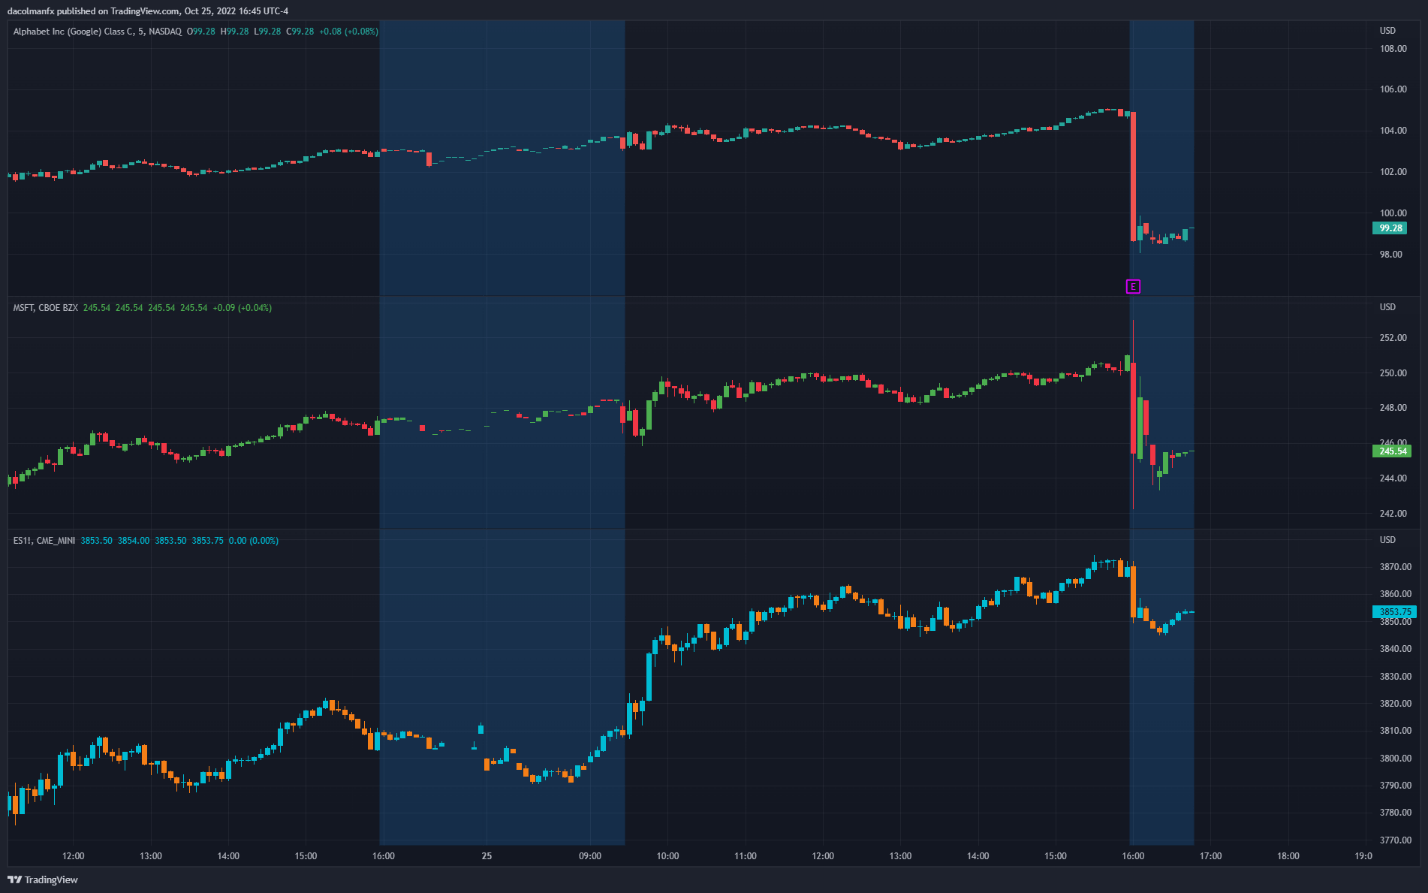Click the 108.00 price axis label
The image size is (1428, 893).
(x=1394, y=50)
